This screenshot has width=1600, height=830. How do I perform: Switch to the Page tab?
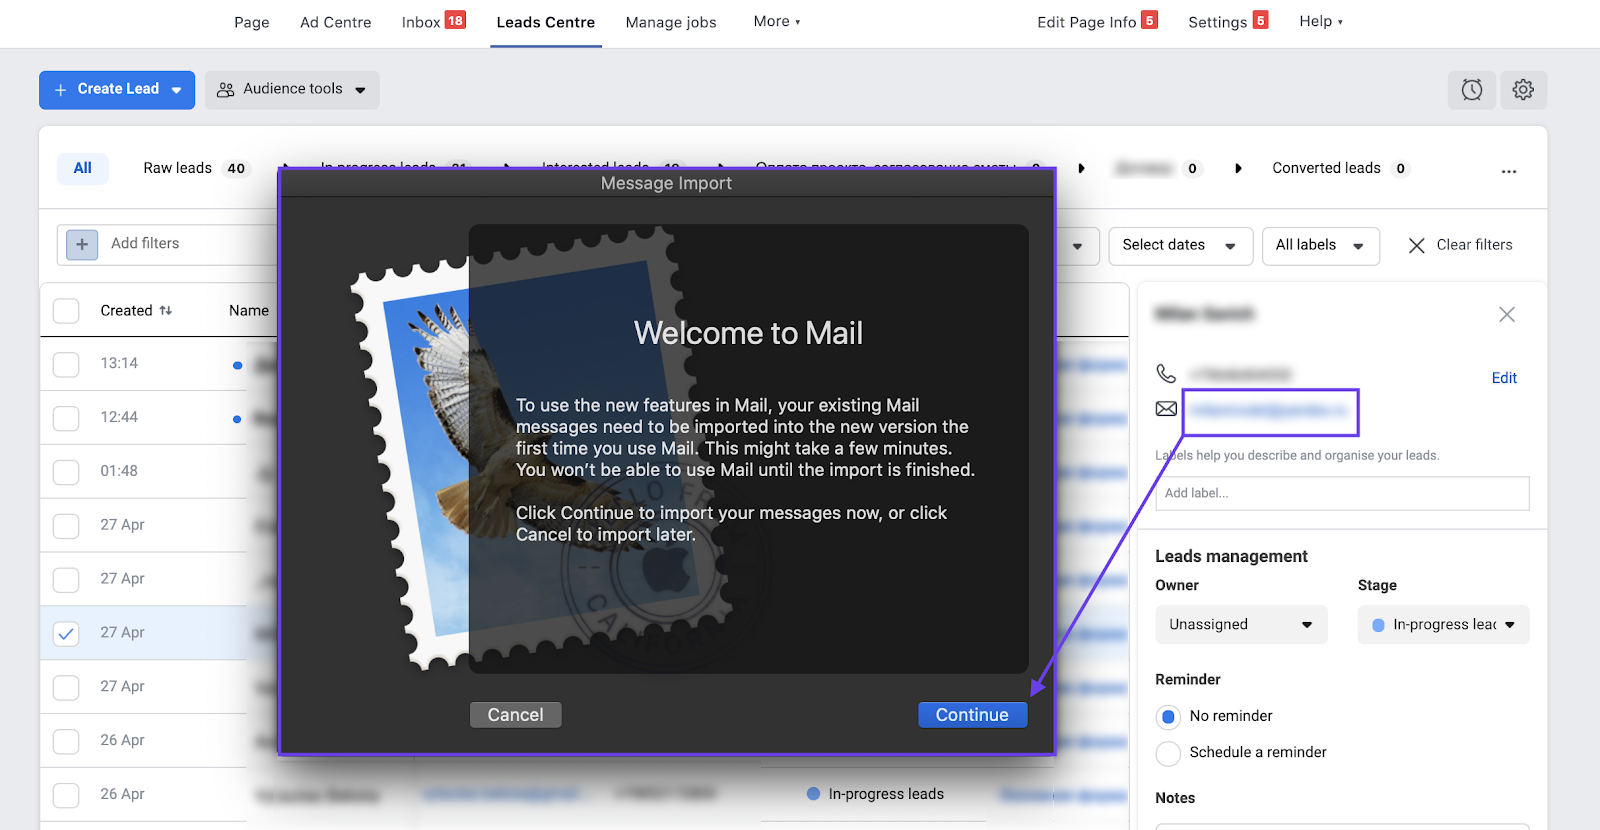[252, 22]
